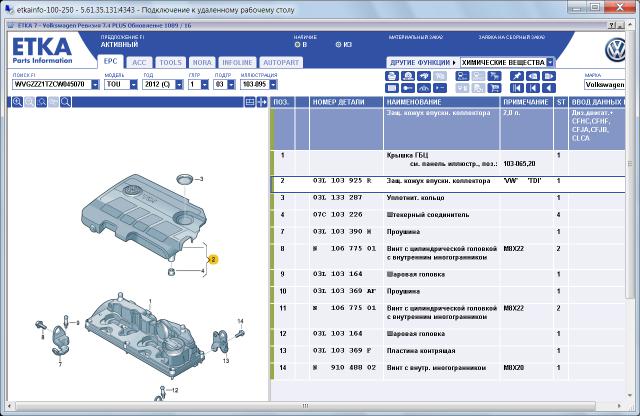This screenshot has height=416, width=640.
Task: Select part number 03L 103 369 AF
Action: (344, 291)
